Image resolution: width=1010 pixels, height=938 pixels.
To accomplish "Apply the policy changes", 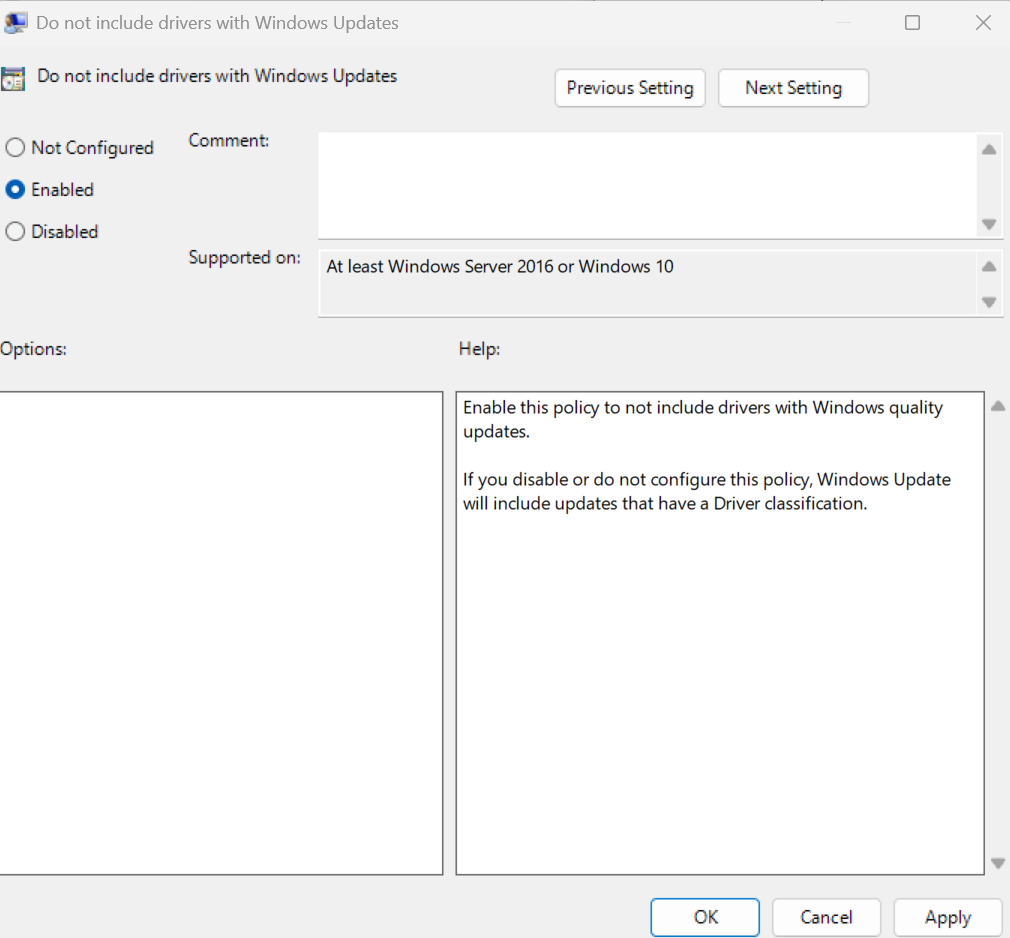I will [x=948, y=917].
